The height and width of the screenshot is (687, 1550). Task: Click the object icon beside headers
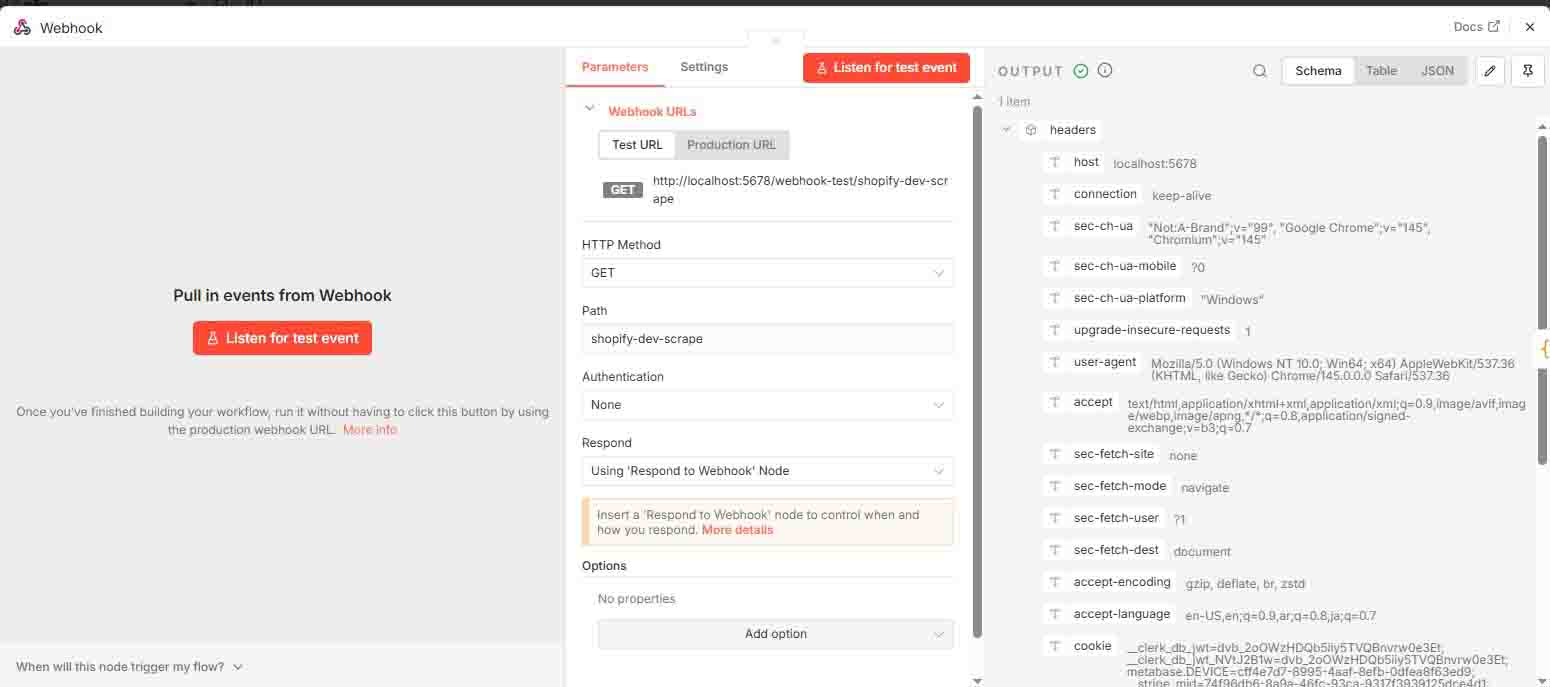tap(1031, 129)
